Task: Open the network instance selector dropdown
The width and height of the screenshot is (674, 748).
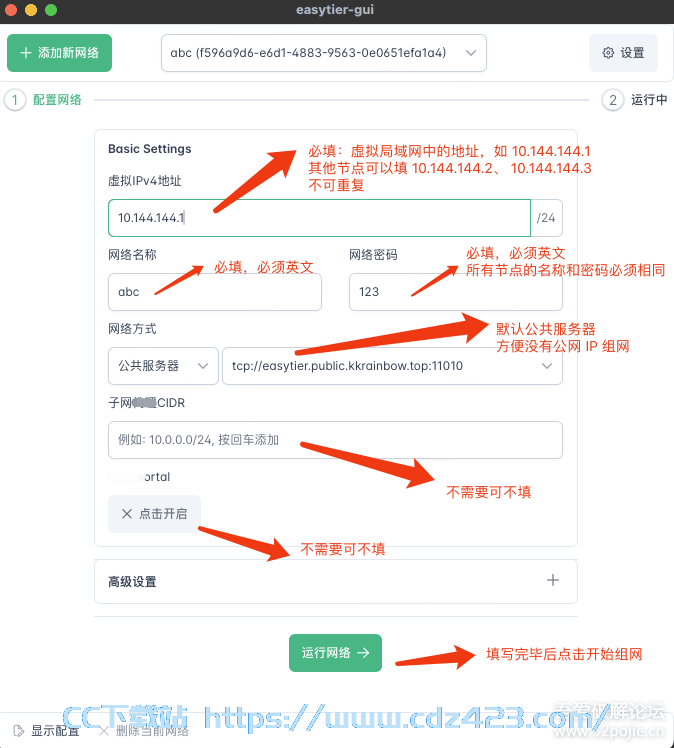Action: 324,53
